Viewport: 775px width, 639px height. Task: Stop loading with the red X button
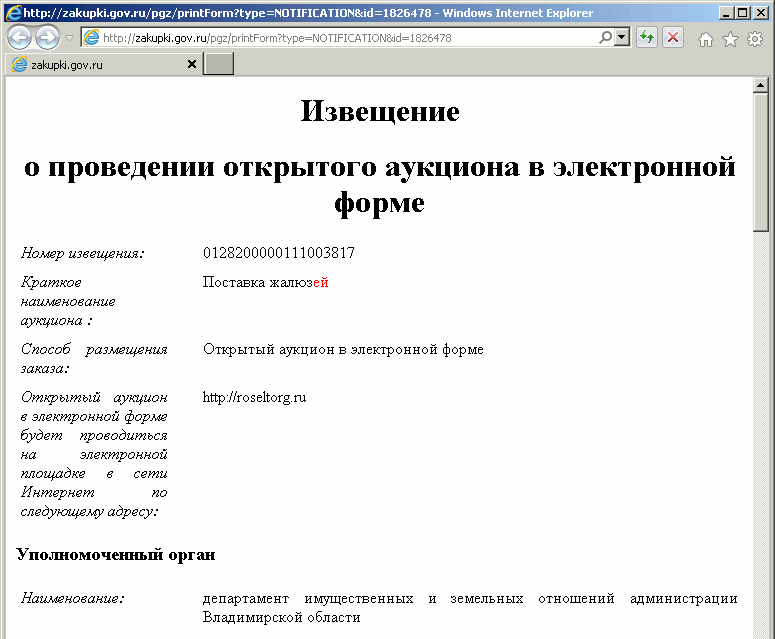click(x=673, y=38)
